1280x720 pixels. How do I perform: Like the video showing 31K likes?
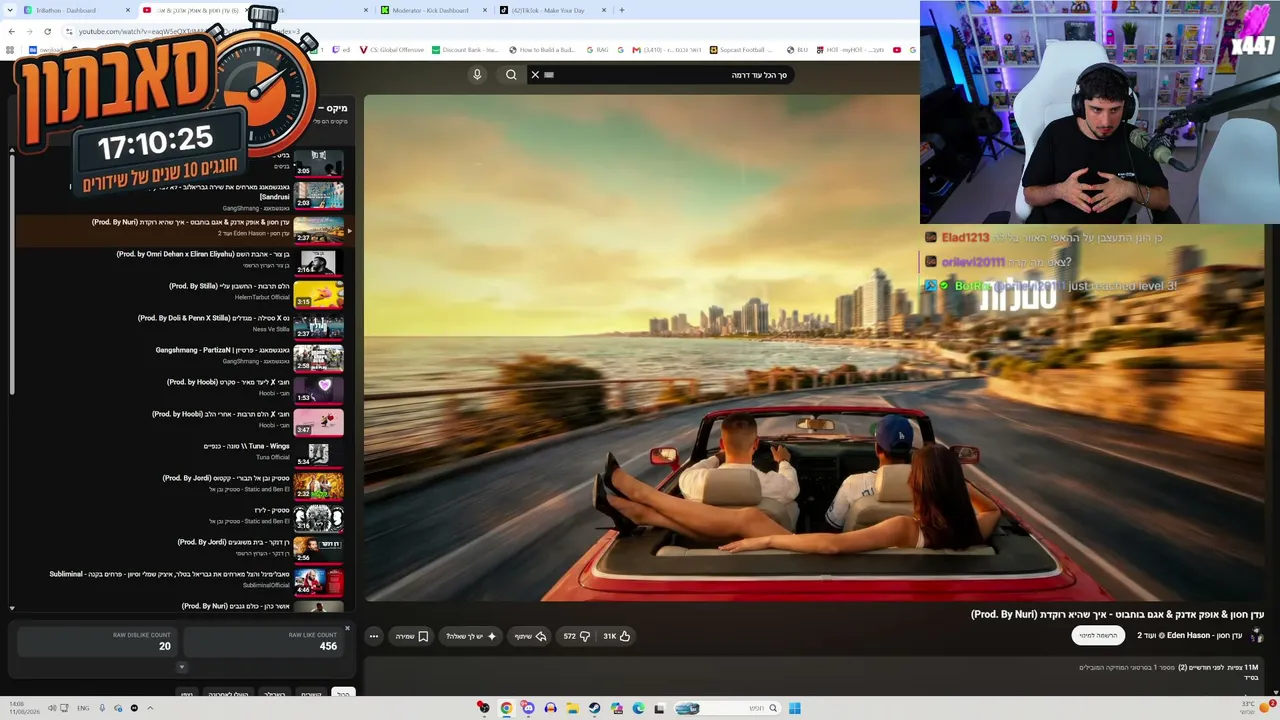click(x=616, y=636)
